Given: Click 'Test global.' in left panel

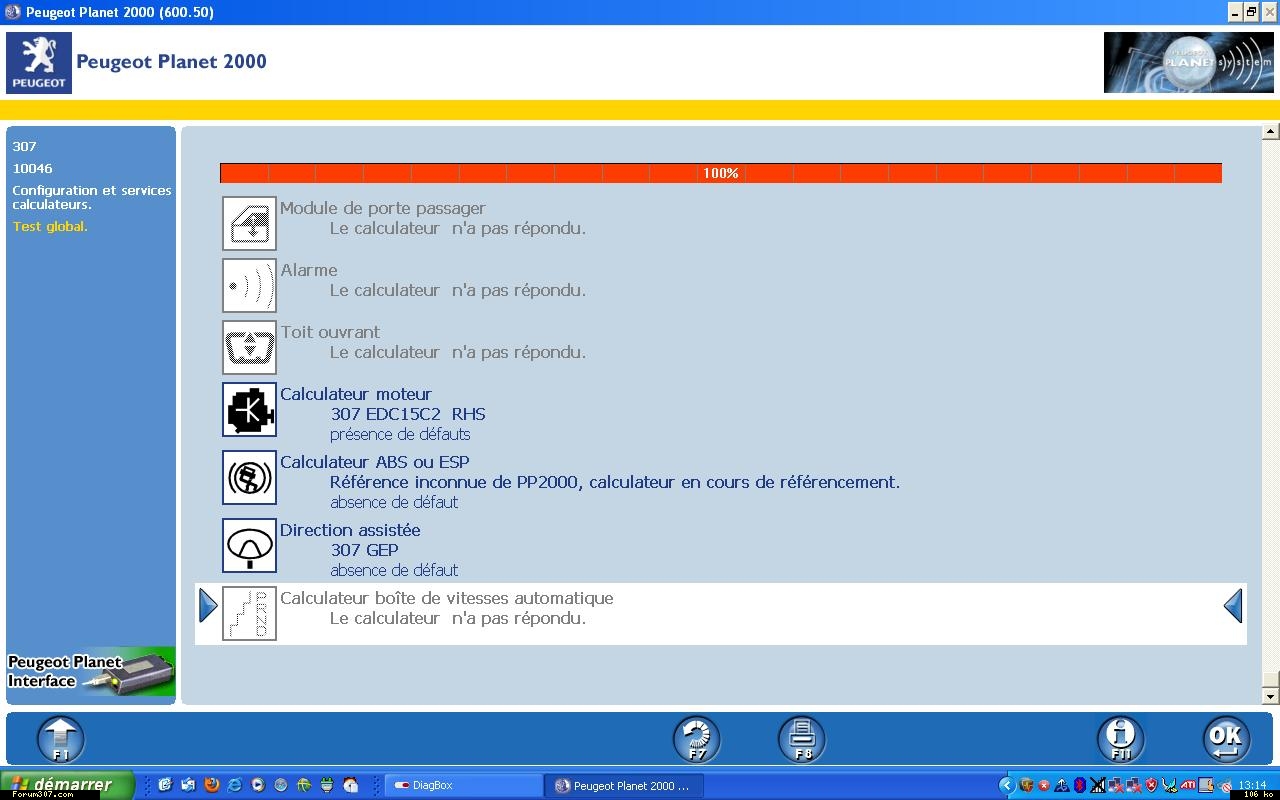Looking at the screenshot, I should (50, 227).
